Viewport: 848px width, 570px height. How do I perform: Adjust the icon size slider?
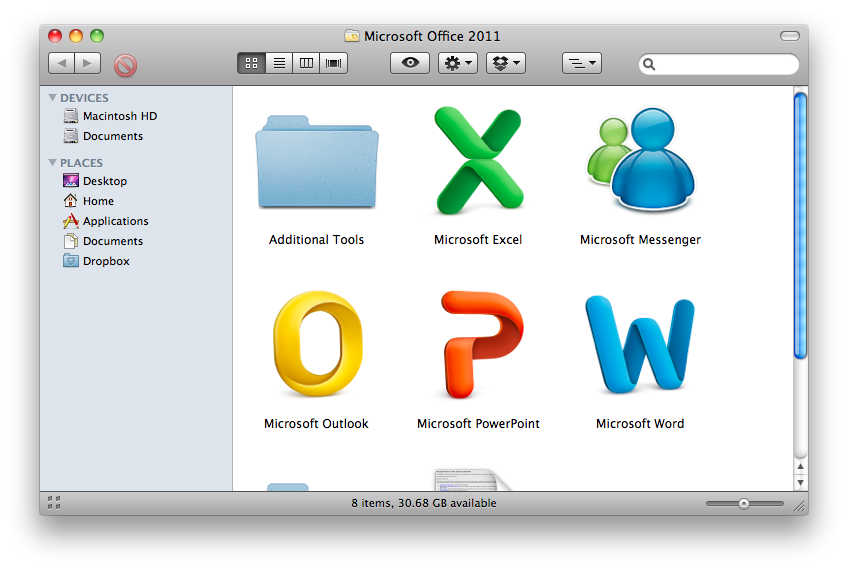click(x=744, y=503)
